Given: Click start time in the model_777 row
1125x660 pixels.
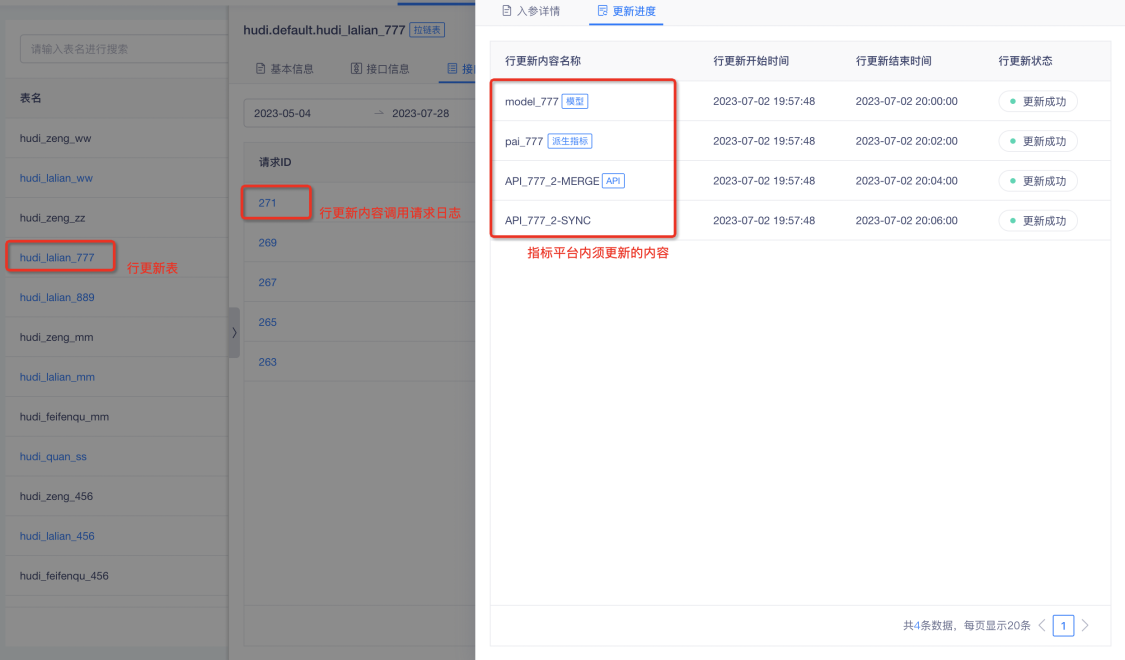Looking at the screenshot, I should click(x=764, y=101).
